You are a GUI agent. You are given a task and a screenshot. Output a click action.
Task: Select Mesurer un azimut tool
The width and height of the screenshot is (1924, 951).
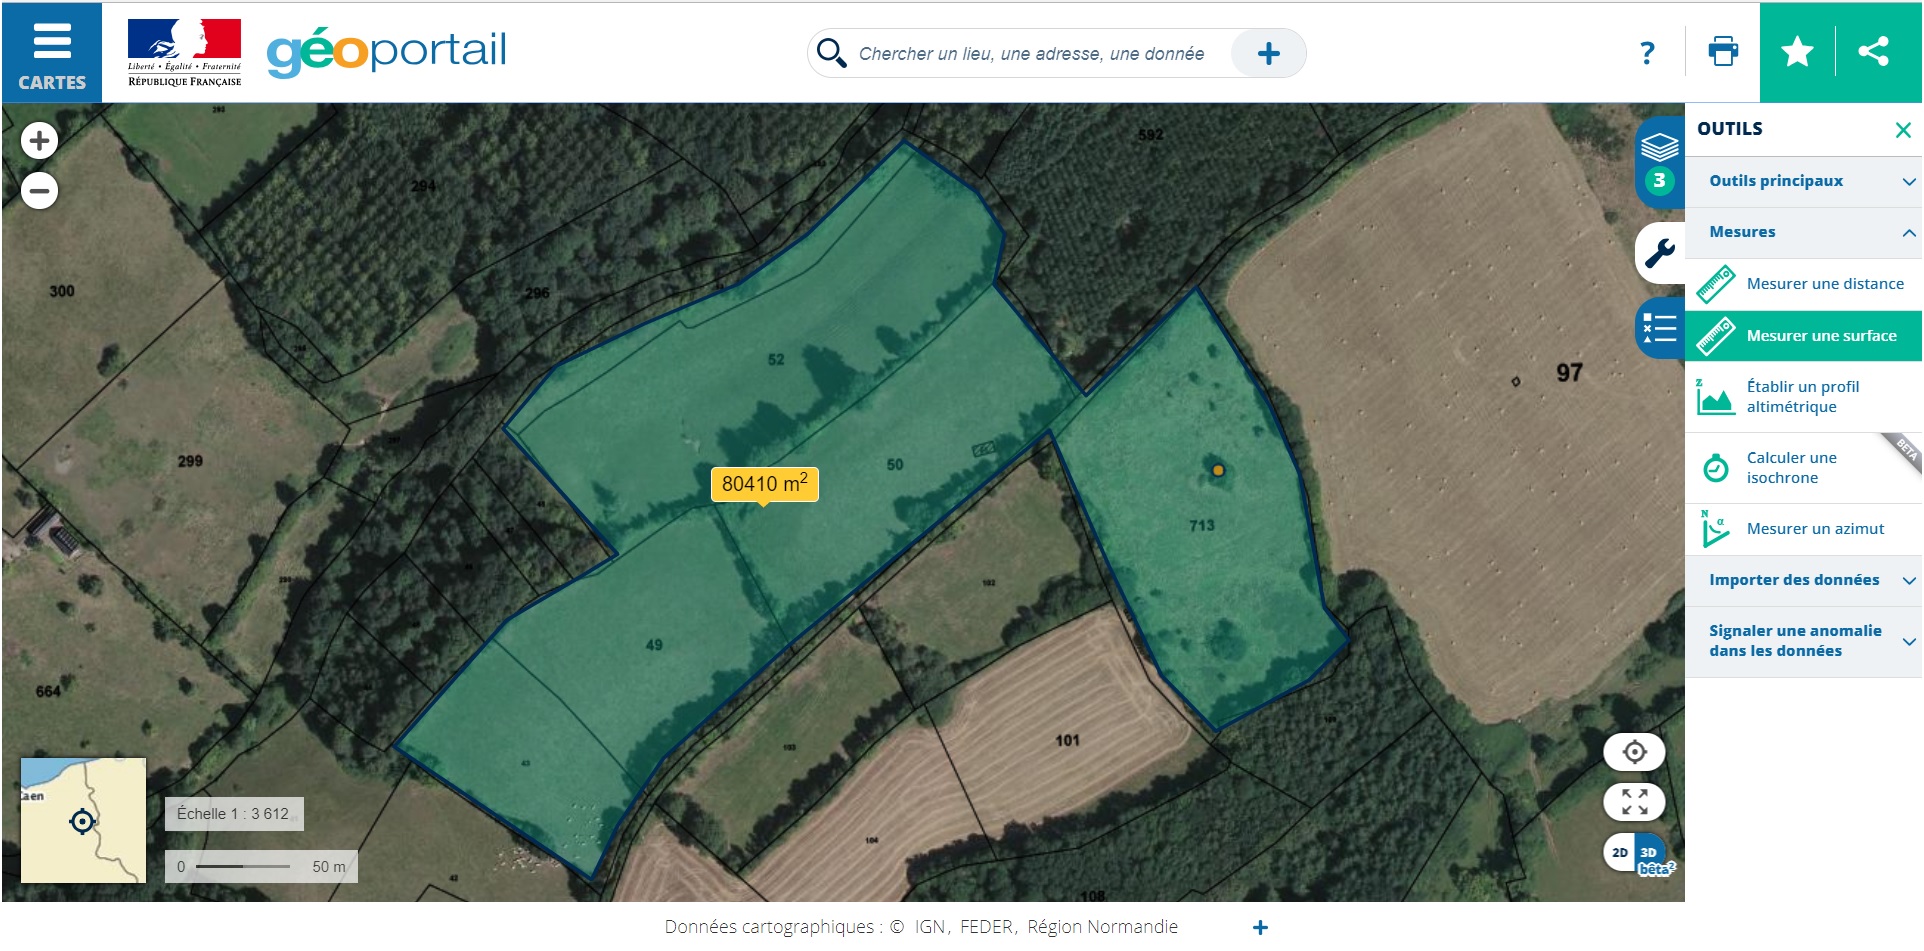pyautogui.click(x=1804, y=529)
